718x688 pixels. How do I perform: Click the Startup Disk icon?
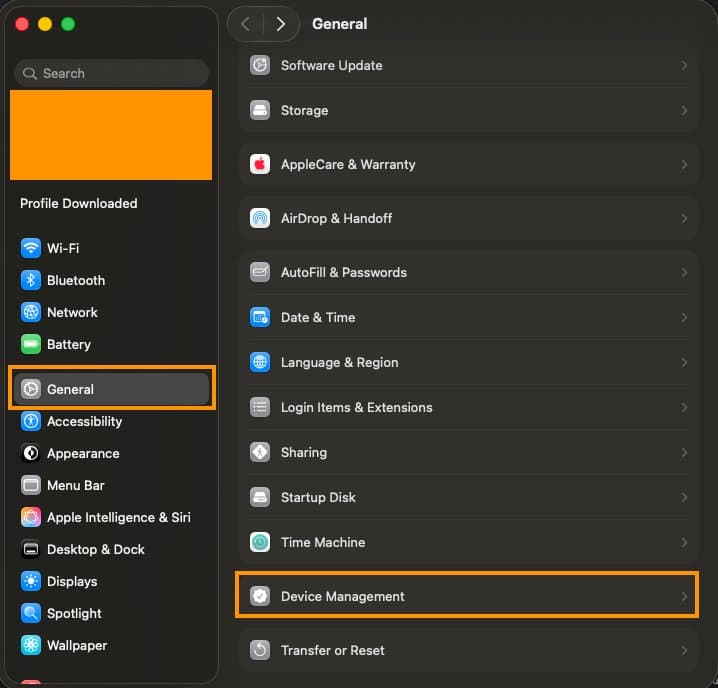[260, 497]
